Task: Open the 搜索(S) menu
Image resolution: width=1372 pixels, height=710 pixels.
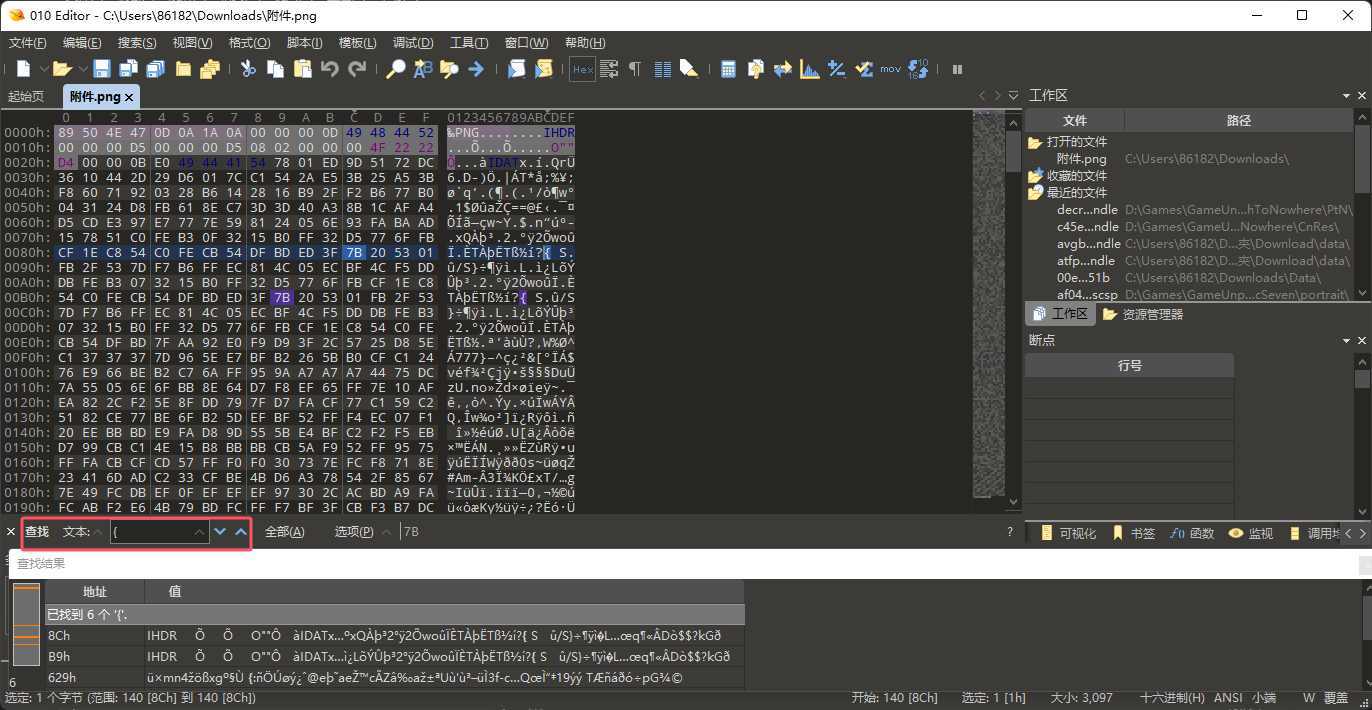Action: pos(137,43)
